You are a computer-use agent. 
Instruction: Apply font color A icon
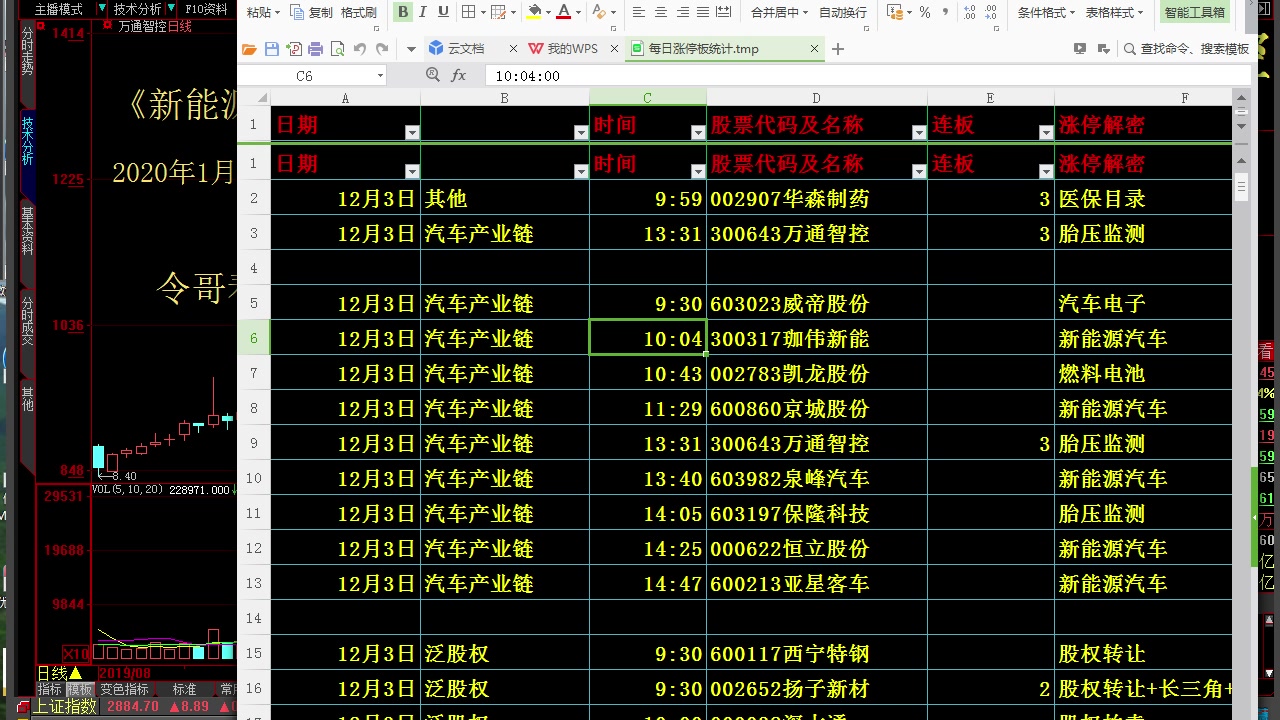[563, 12]
